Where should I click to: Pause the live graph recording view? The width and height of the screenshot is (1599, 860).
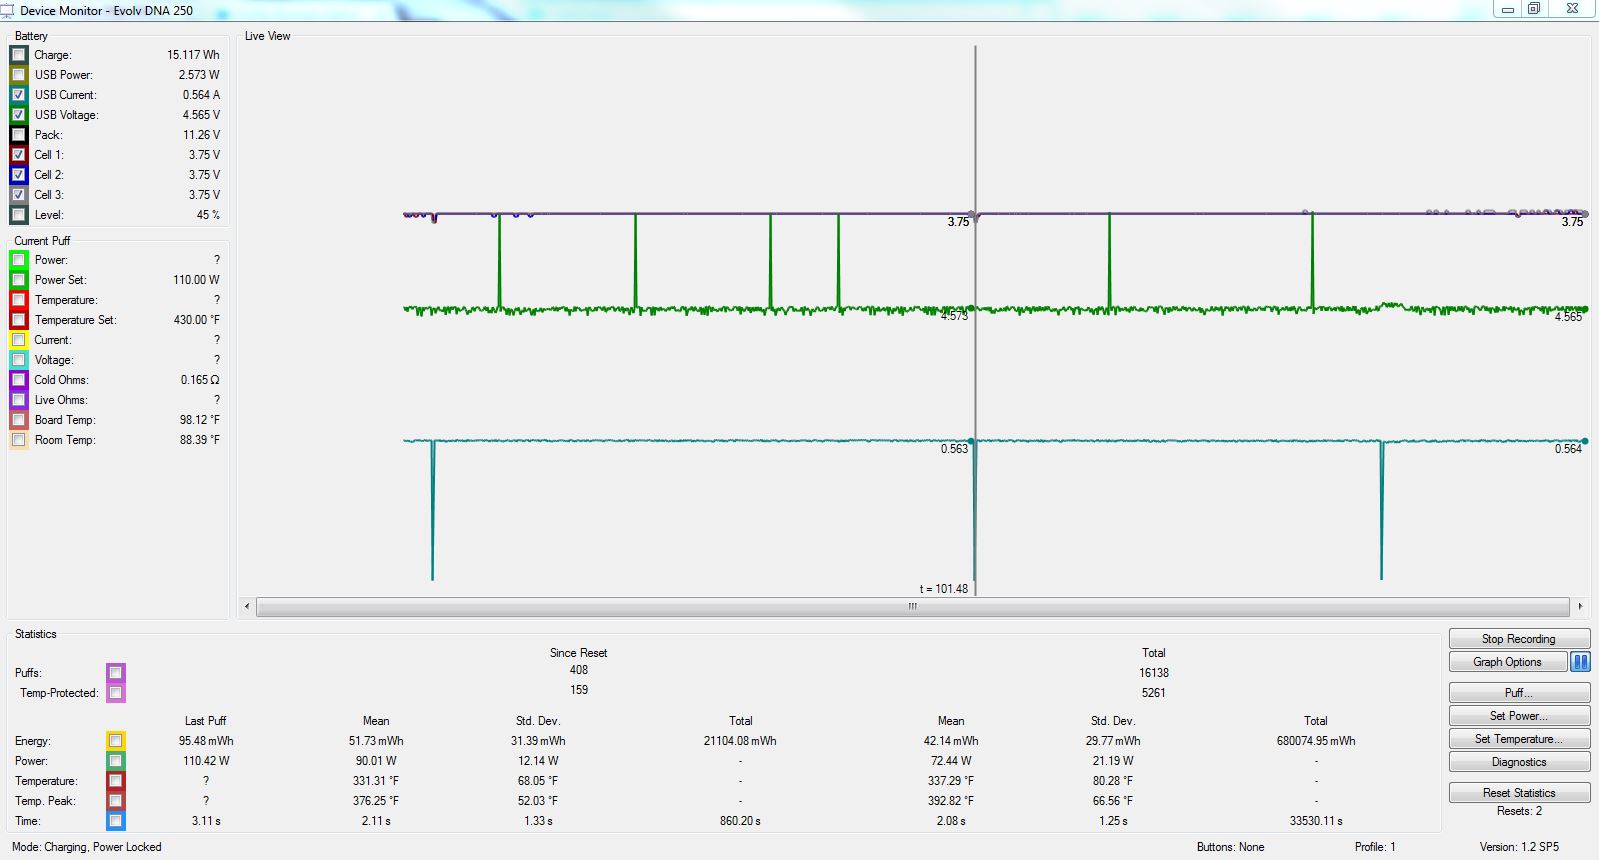point(1580,662)
